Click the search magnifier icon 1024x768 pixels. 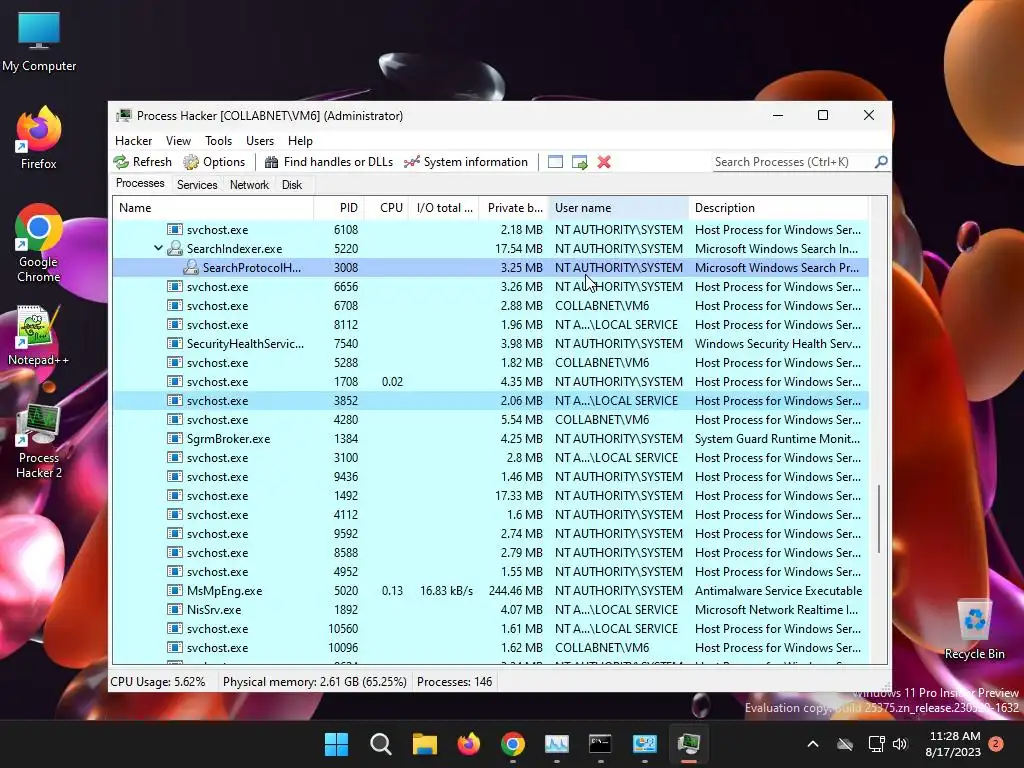click(x=881, y=161)
